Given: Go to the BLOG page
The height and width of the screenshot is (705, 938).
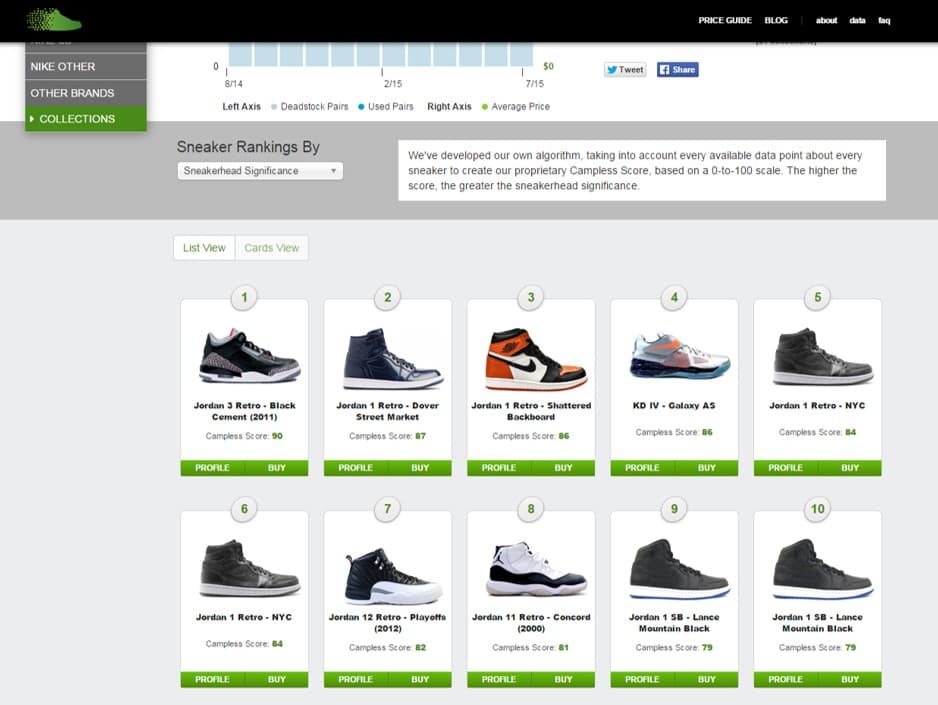Looking at the screenshot, I should click(x=776, y=20).
